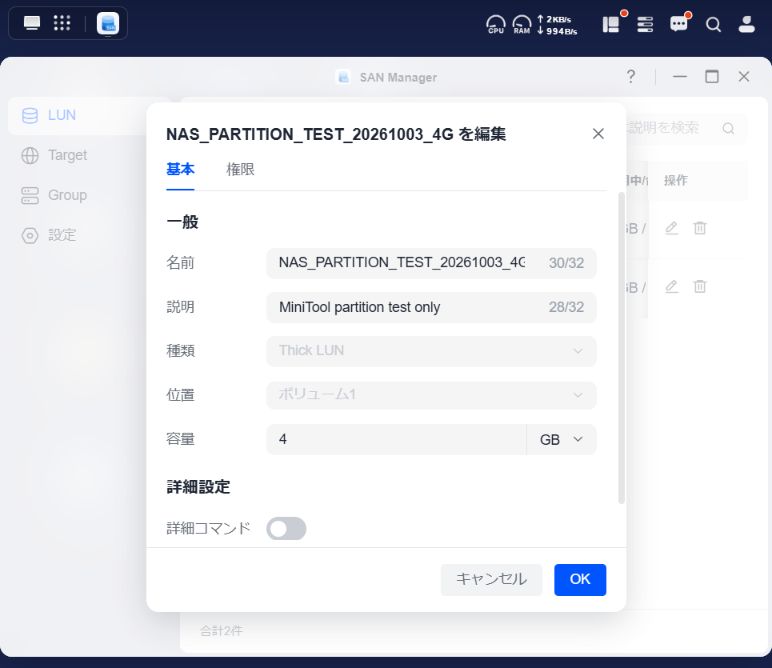The height and width of the screenshot is (668, 772).
Task: Edit the second LUN row pencil icon
Action: click(671, 286)
